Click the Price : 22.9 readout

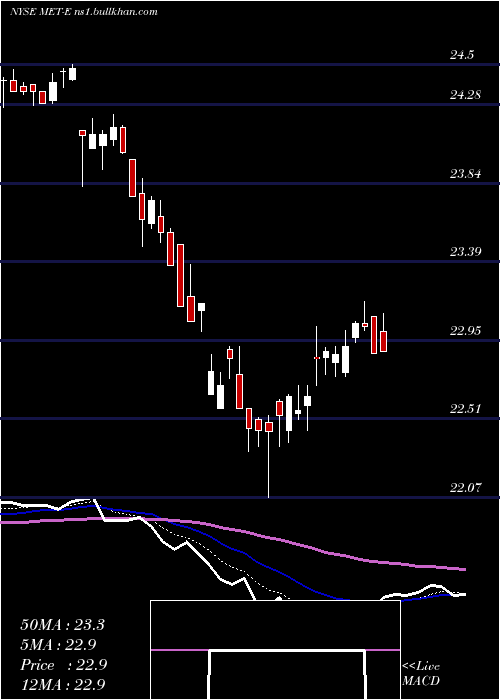(x=63, y=665)
